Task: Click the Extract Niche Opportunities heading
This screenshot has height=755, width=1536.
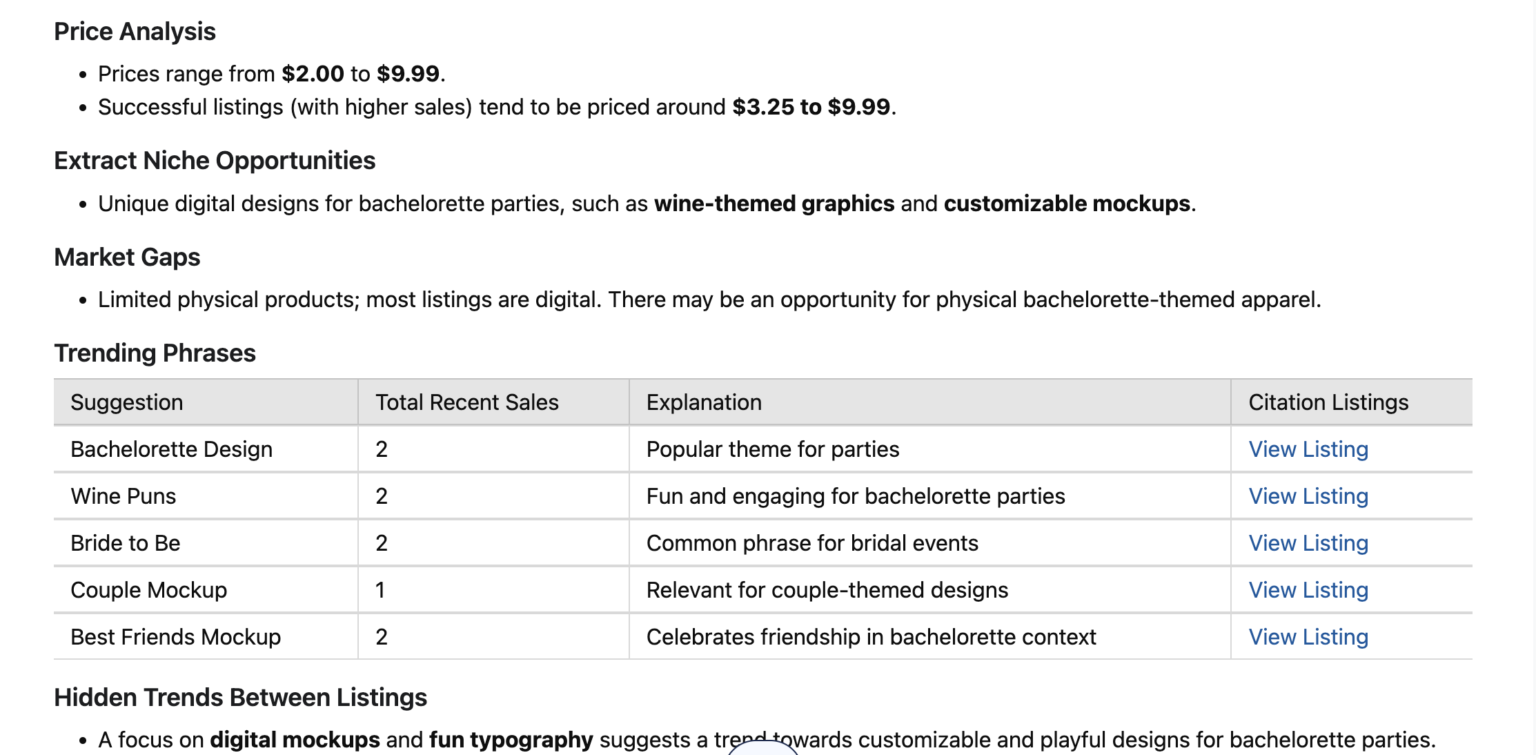Action: point(215,161)
